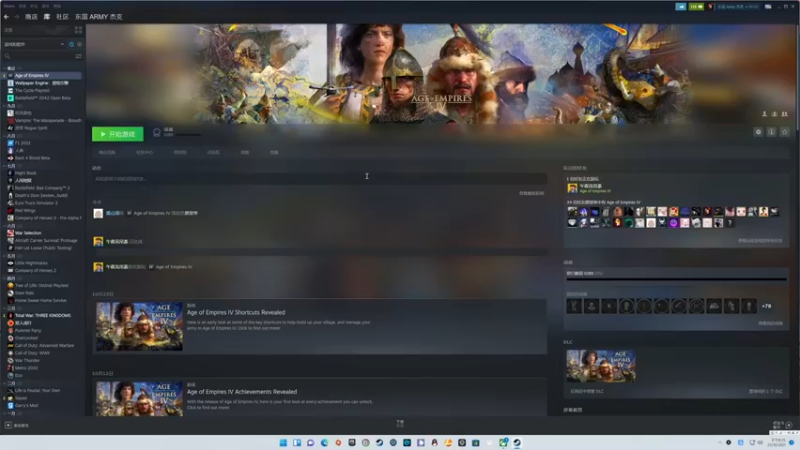
Task: Select Vampire: The Masquerade entry
Action: 42,120
